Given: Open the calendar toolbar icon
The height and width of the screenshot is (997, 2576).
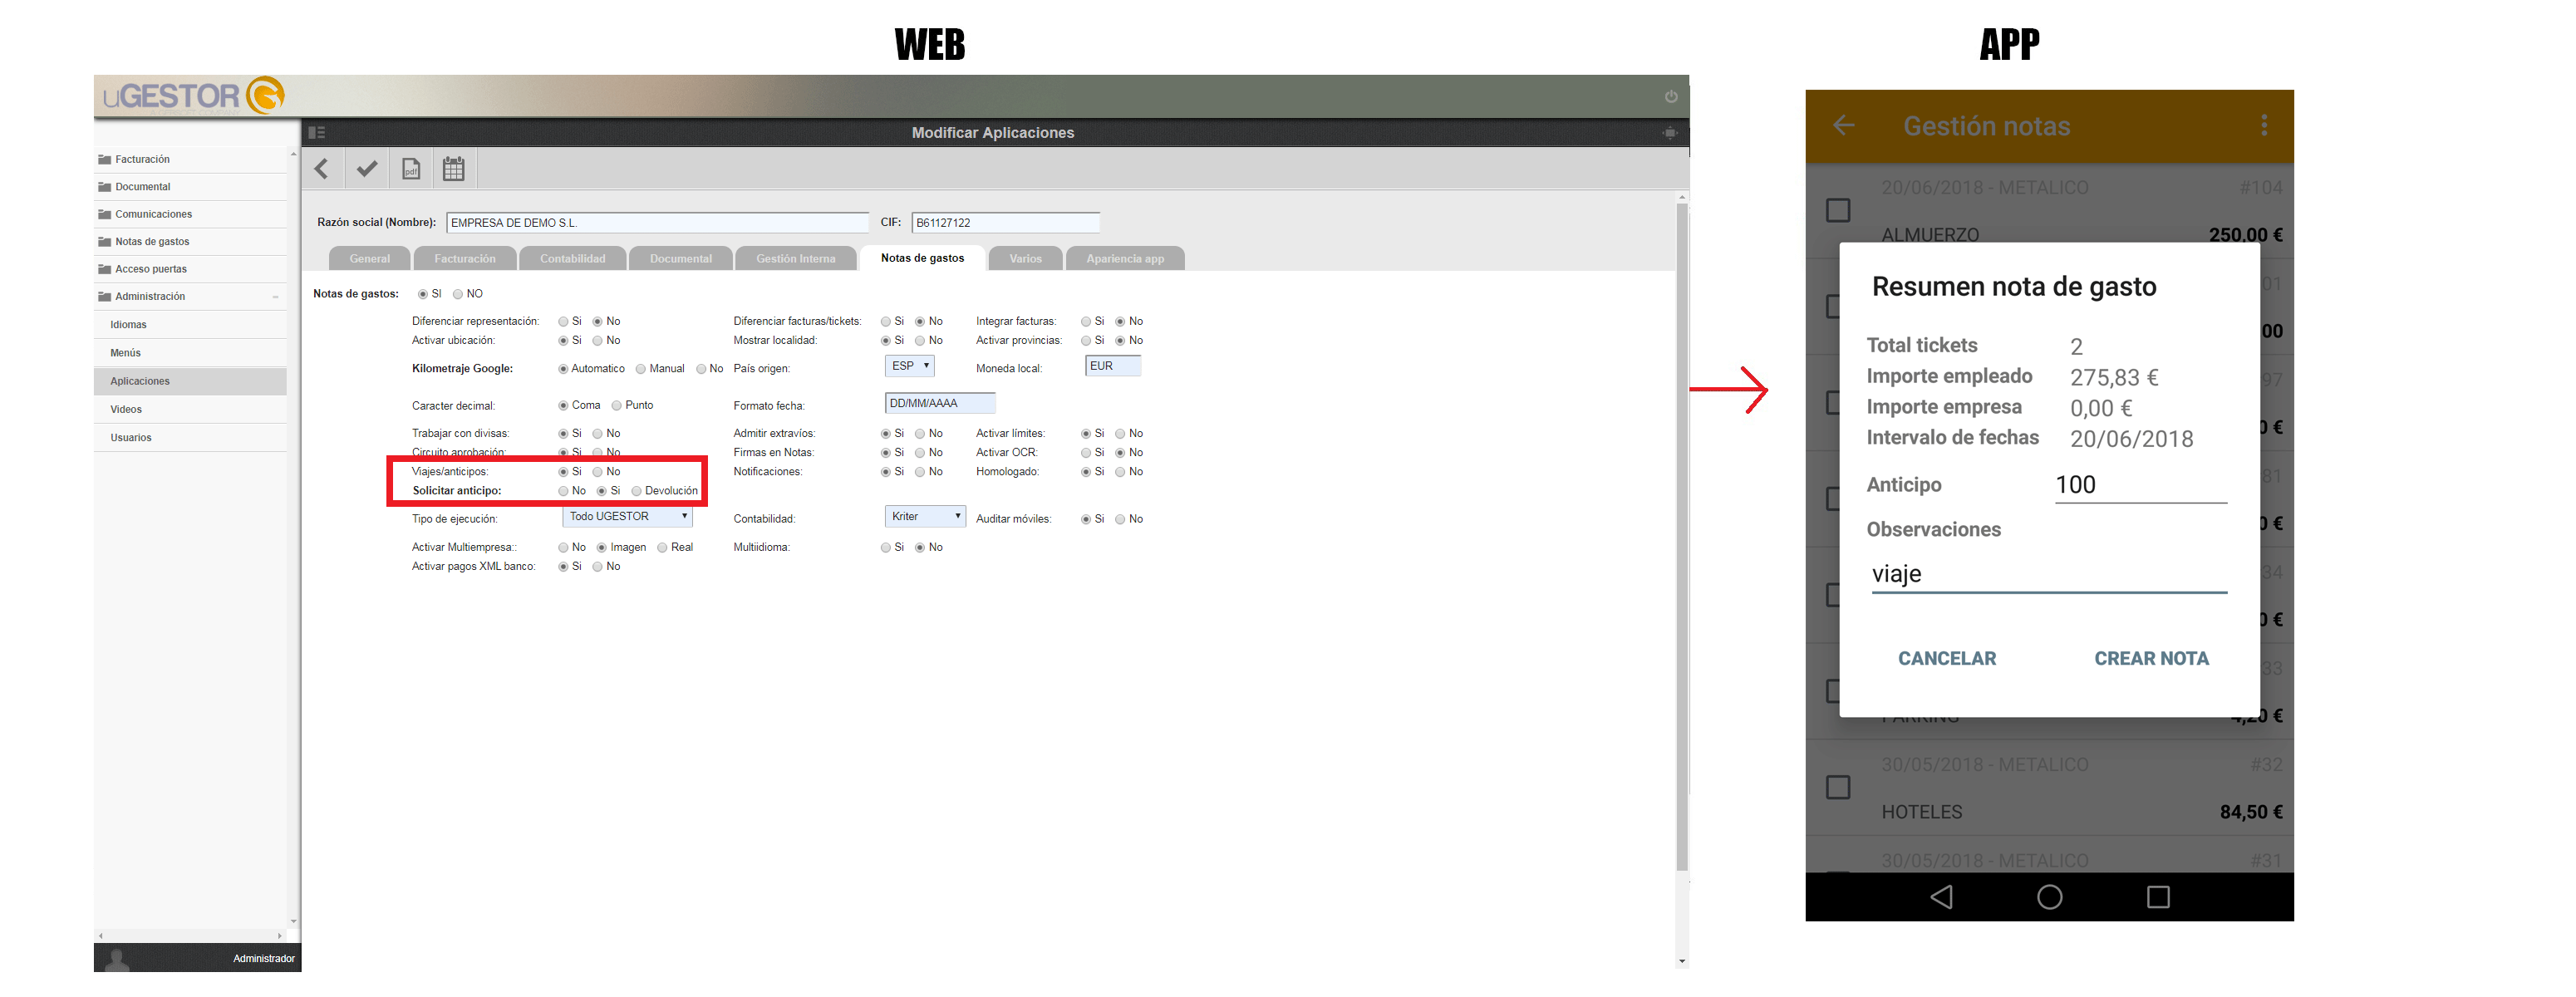Looking at the screenshot, I should point(454,169).
